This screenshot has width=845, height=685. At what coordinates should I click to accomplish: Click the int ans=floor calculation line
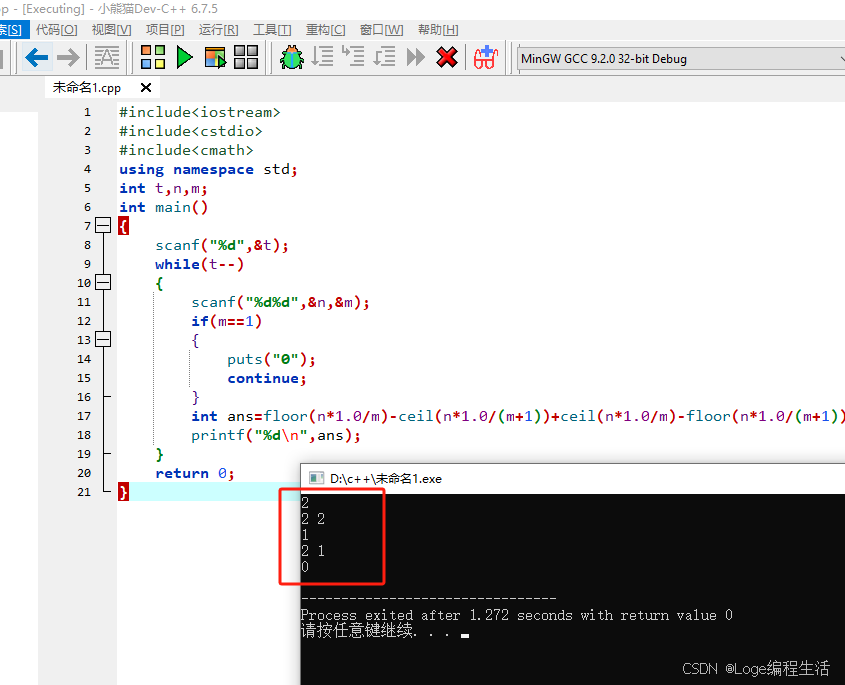click(518, 416)
